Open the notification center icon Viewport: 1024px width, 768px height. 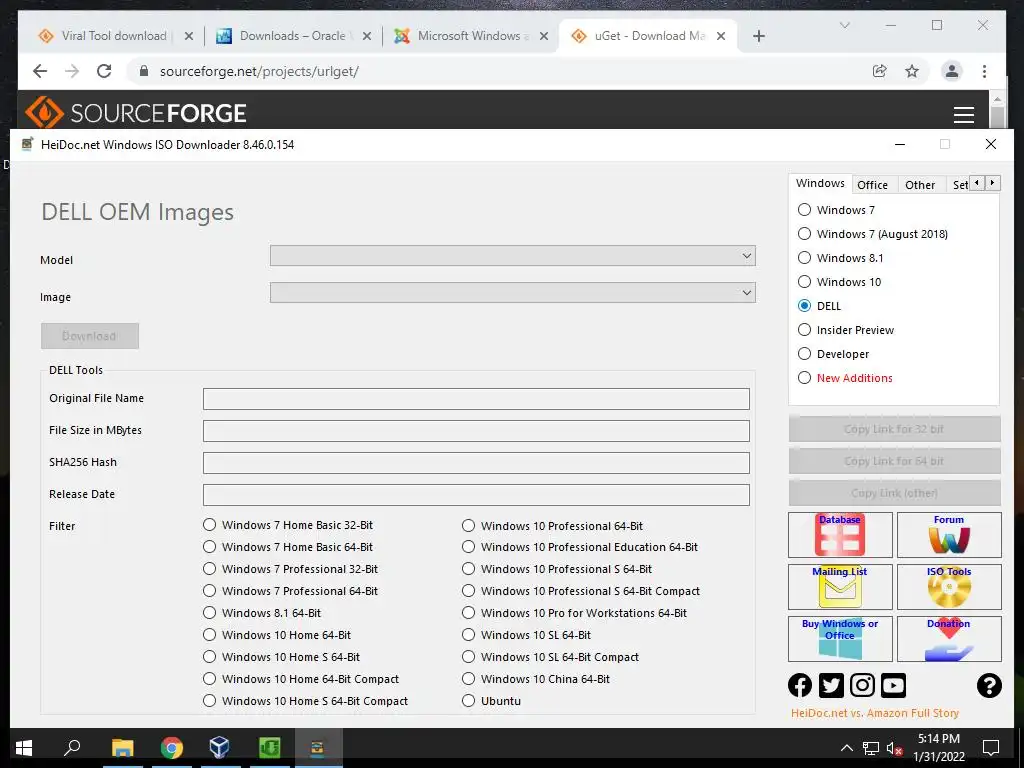click(991, 748)
